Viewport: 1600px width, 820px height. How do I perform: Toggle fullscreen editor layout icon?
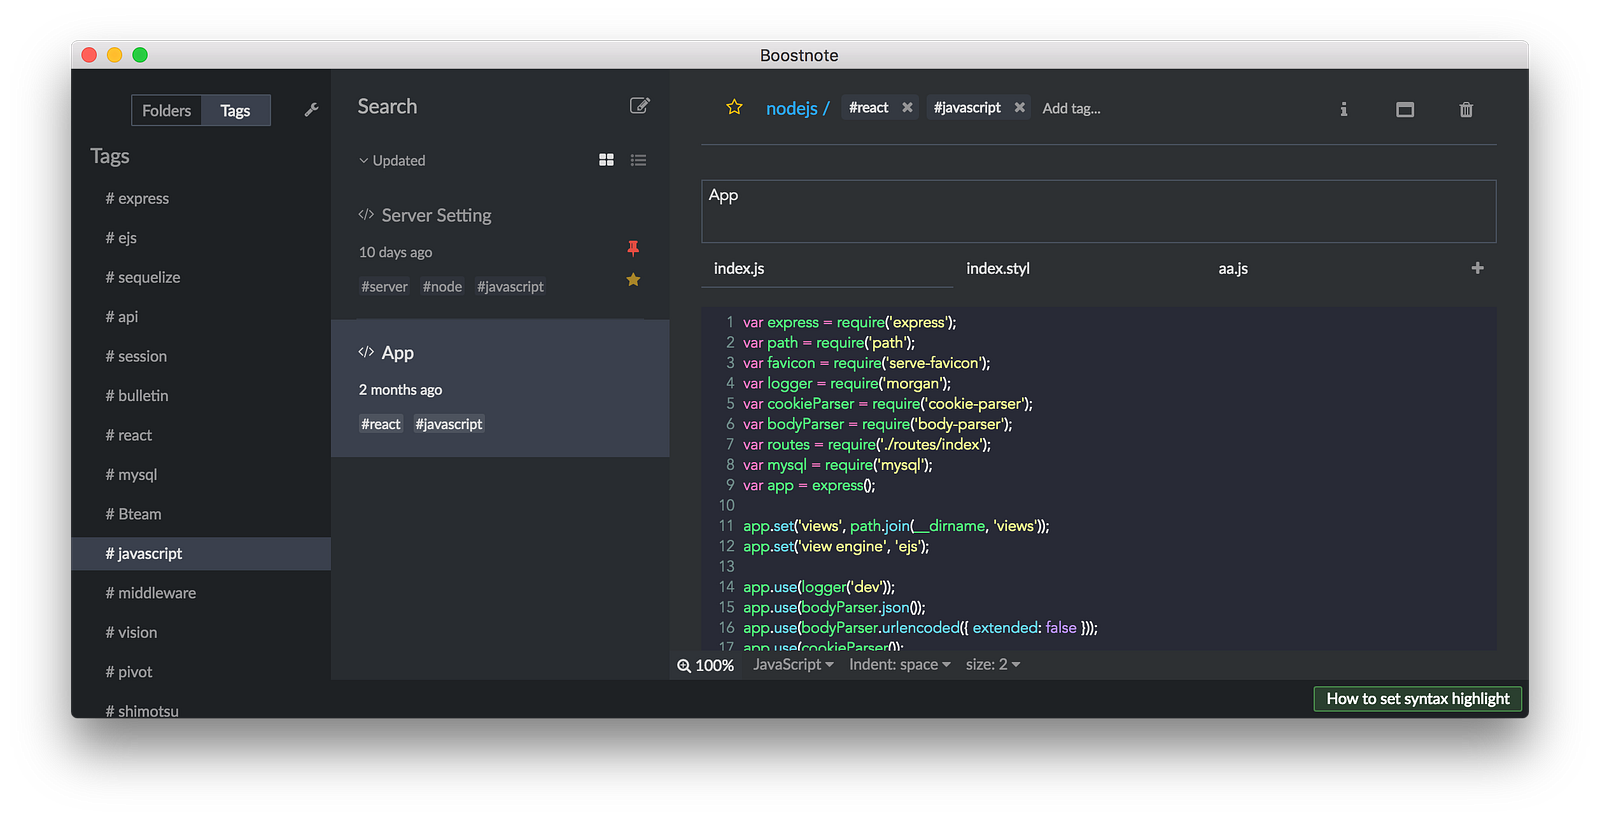click(x=1405, y=109)
